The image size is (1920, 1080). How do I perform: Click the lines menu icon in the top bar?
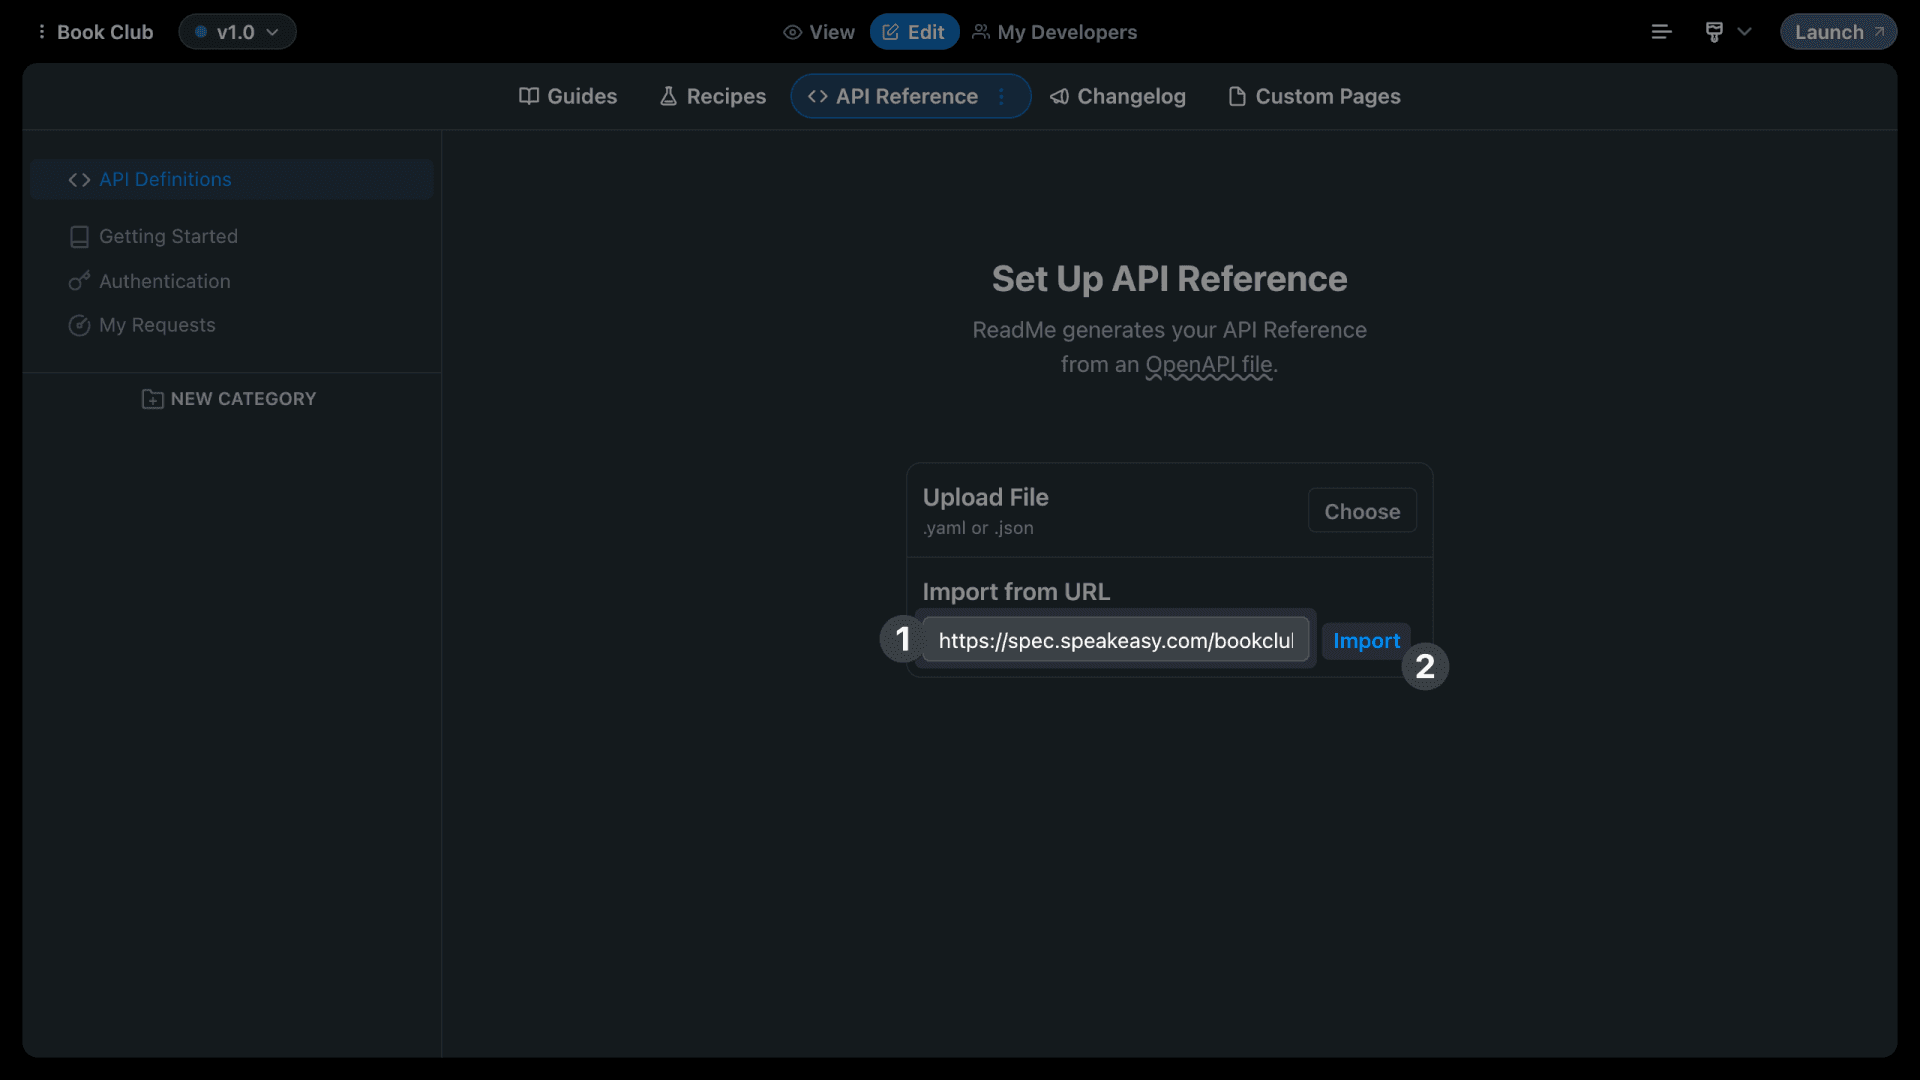(x=1661, y=32)
